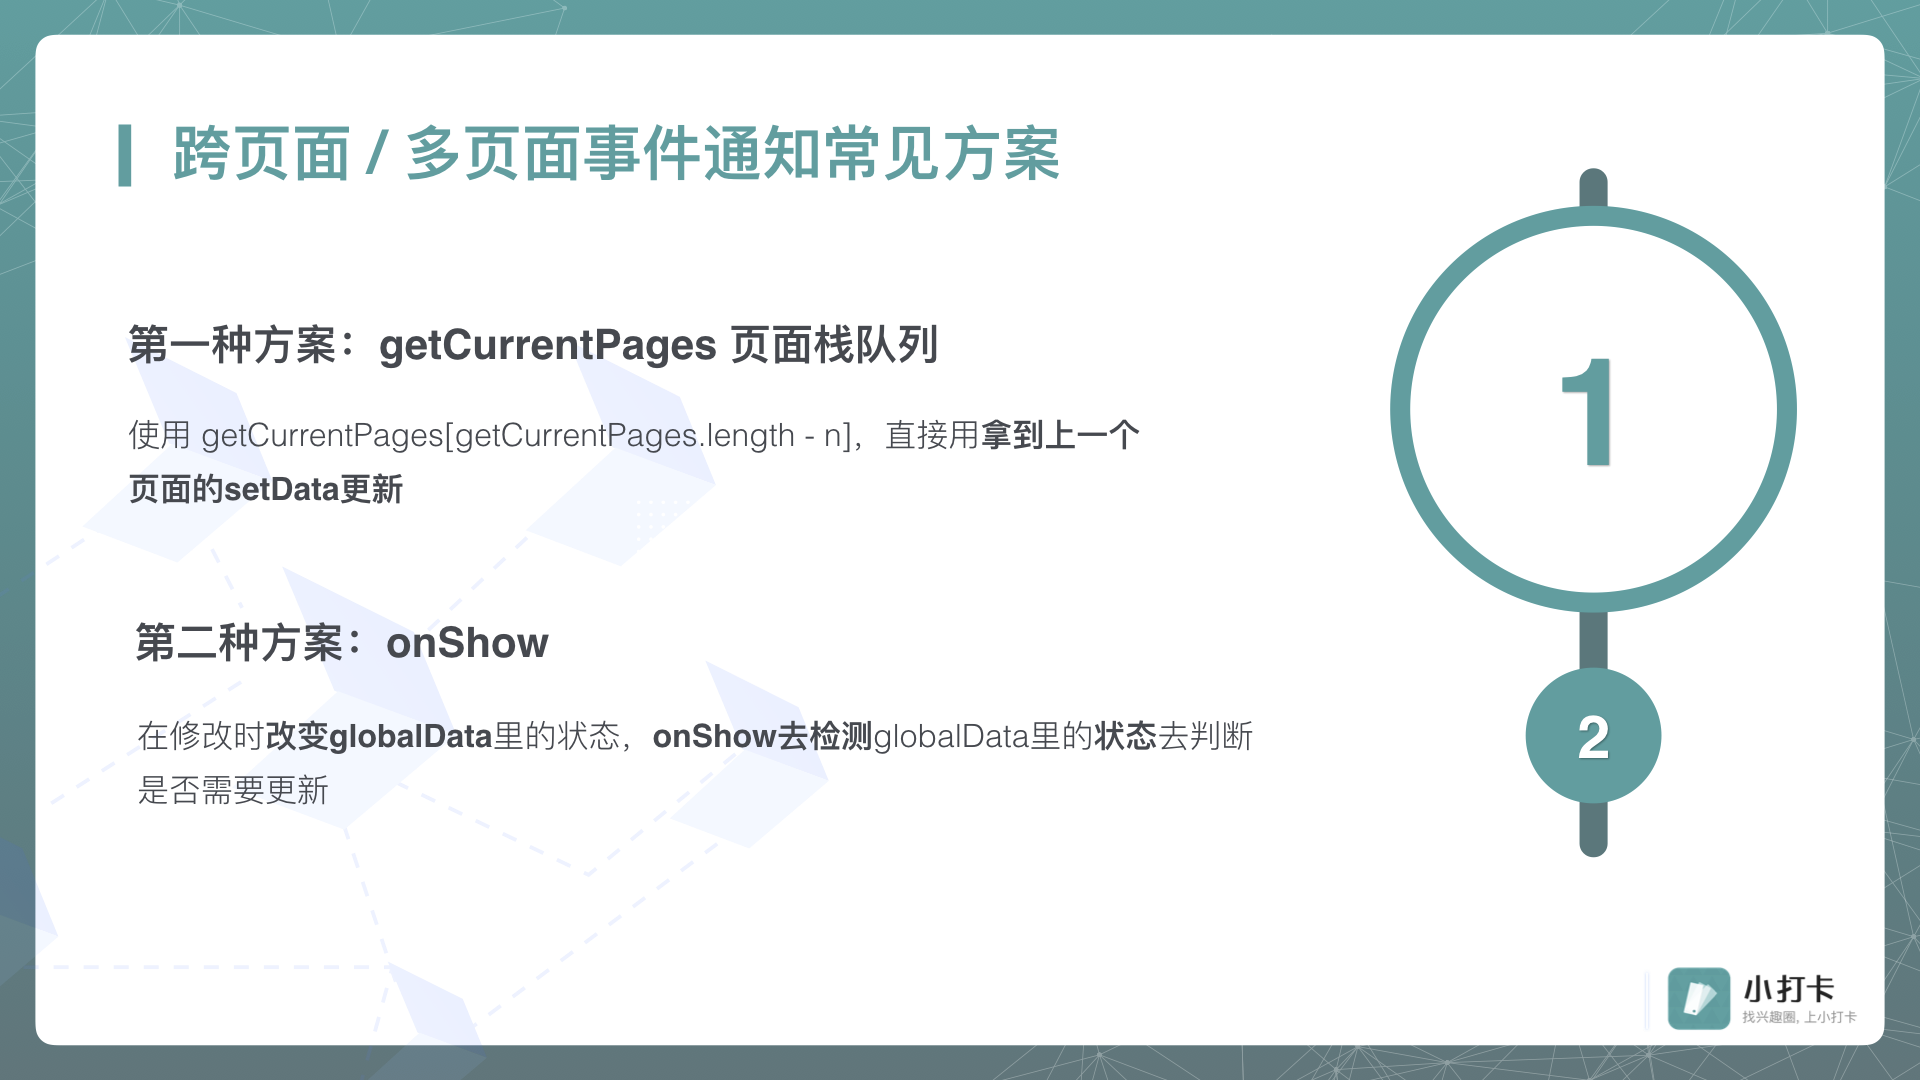Screen dimensions: 1920x1080
Task: Click the connector stub above circle 1
Action: click(1593, 187)
